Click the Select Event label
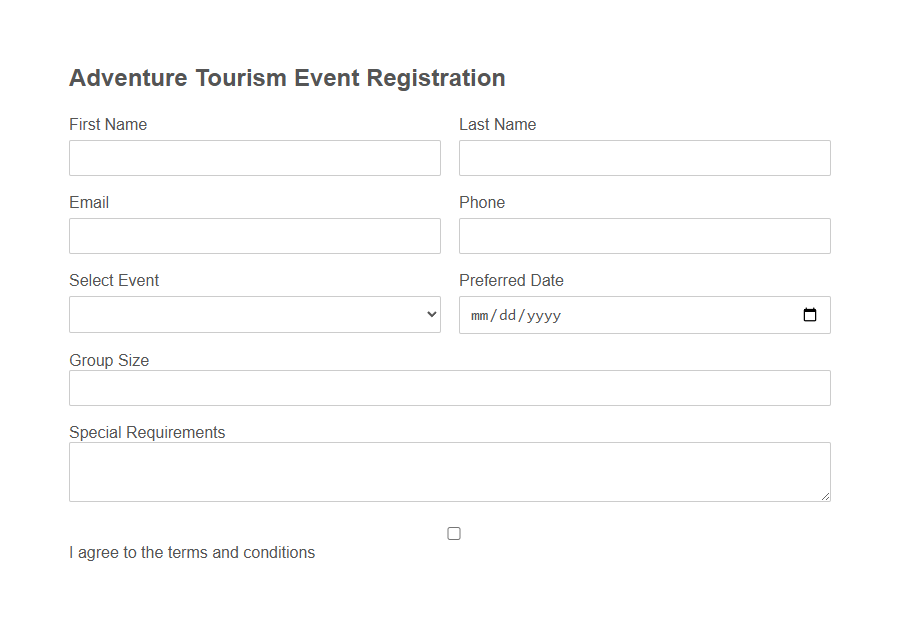The image size is (900, 626). point(113,280)
